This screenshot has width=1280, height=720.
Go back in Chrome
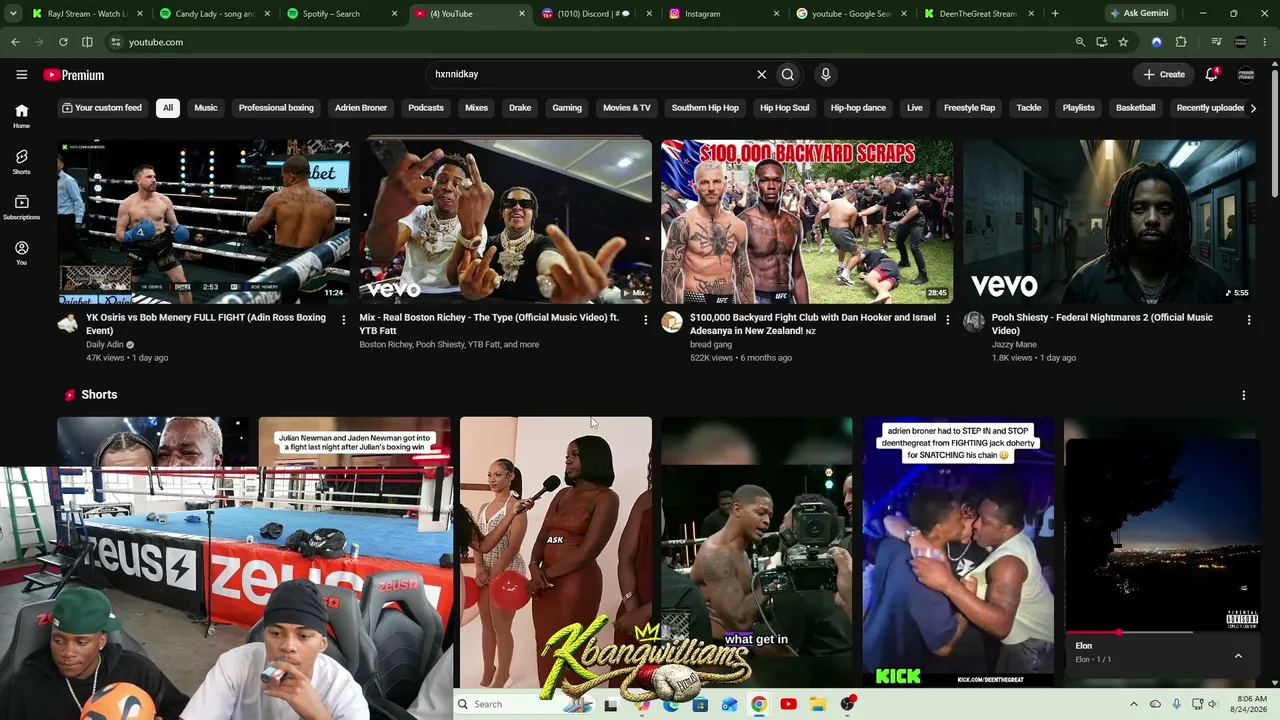pyautogui.click(x=15, y=42)
